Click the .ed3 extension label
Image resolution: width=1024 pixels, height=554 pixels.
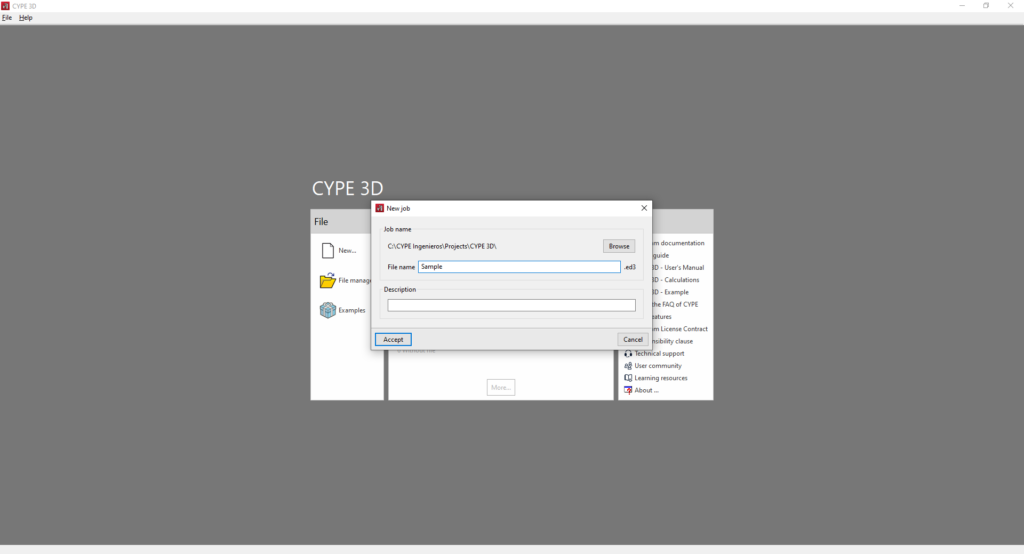click(630, 267)
